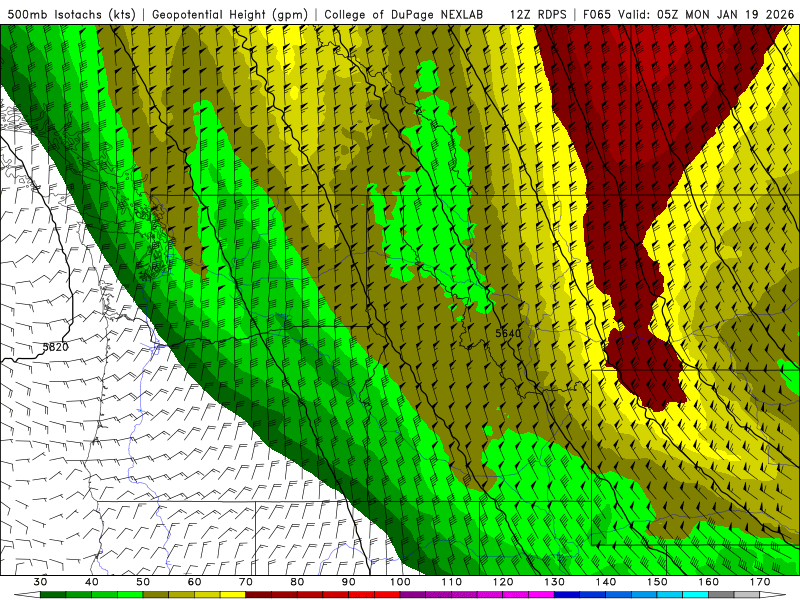Click the 90 knot scale label
The width and height of the screenshot is (800, 600).
tap(348, 582)
